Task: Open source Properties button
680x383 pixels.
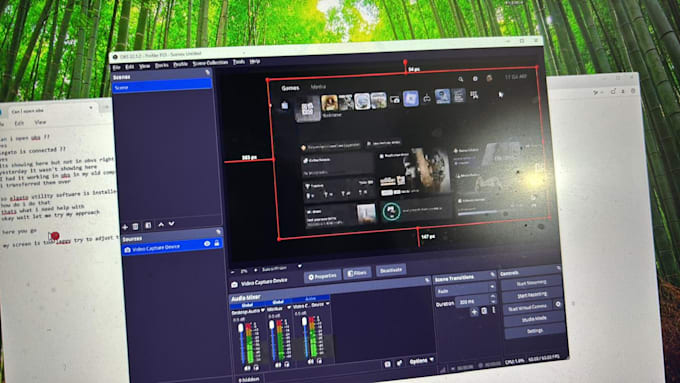Action: click(322, 276)
